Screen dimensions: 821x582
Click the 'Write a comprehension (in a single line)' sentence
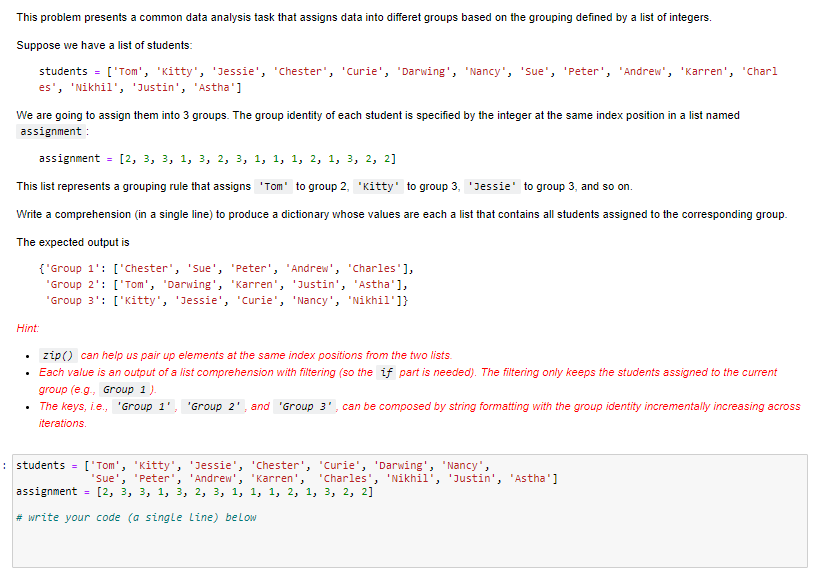[x=402, y=215]
